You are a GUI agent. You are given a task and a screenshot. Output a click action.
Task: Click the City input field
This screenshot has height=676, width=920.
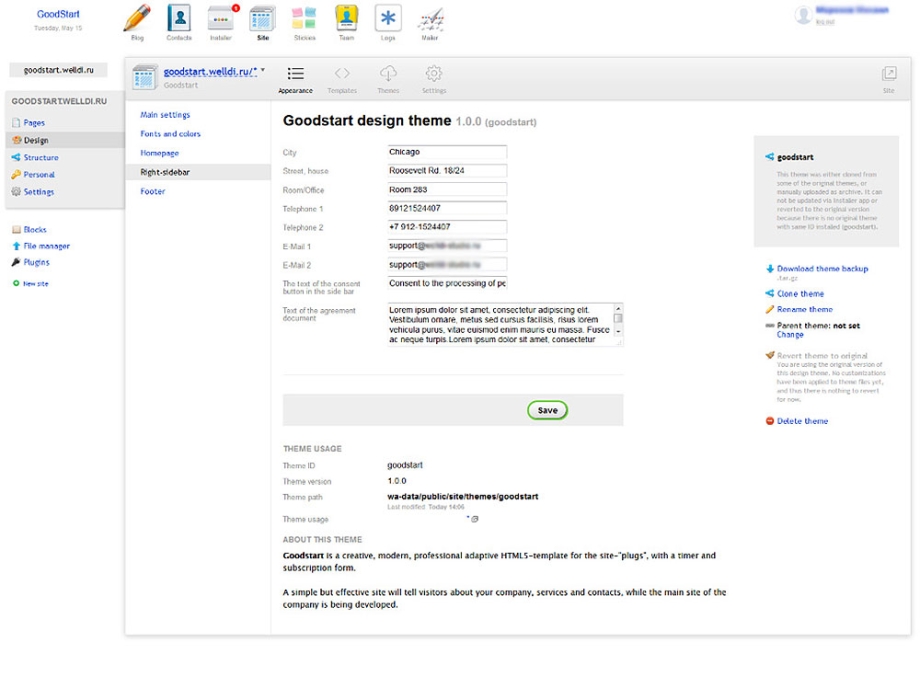[x=447, y=152]
